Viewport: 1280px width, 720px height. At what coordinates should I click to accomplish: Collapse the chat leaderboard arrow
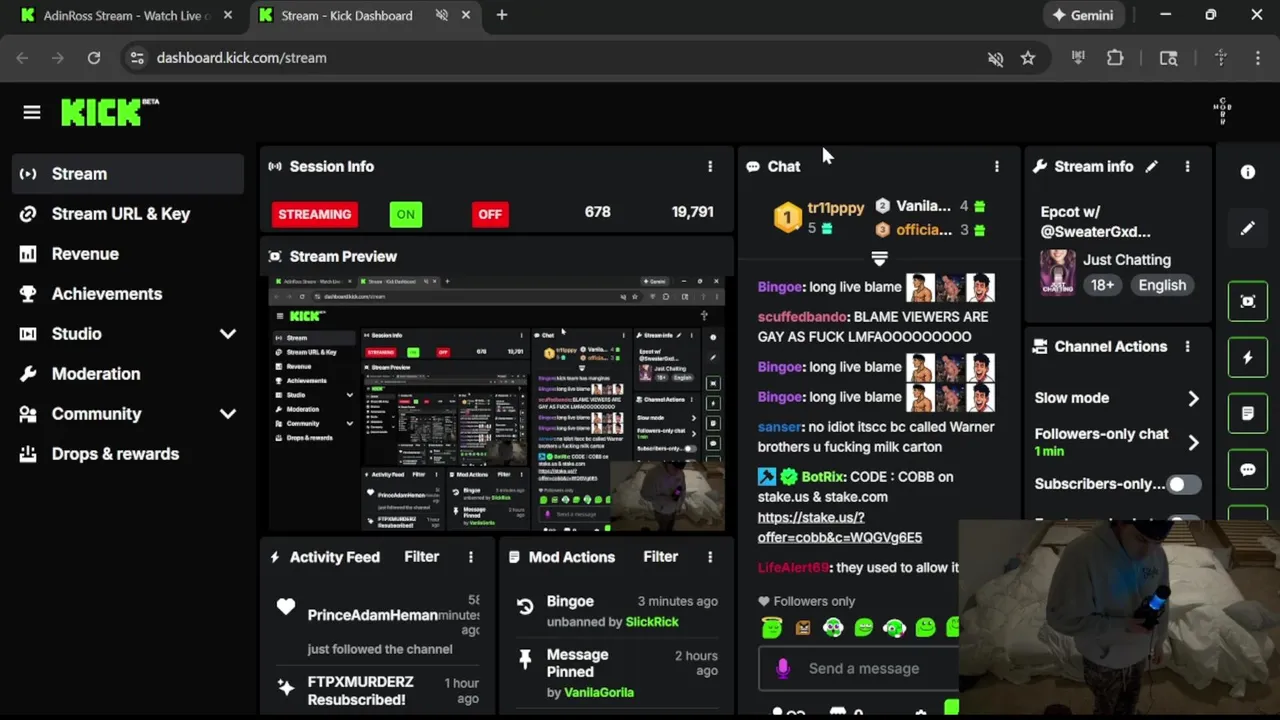point(879,259)
